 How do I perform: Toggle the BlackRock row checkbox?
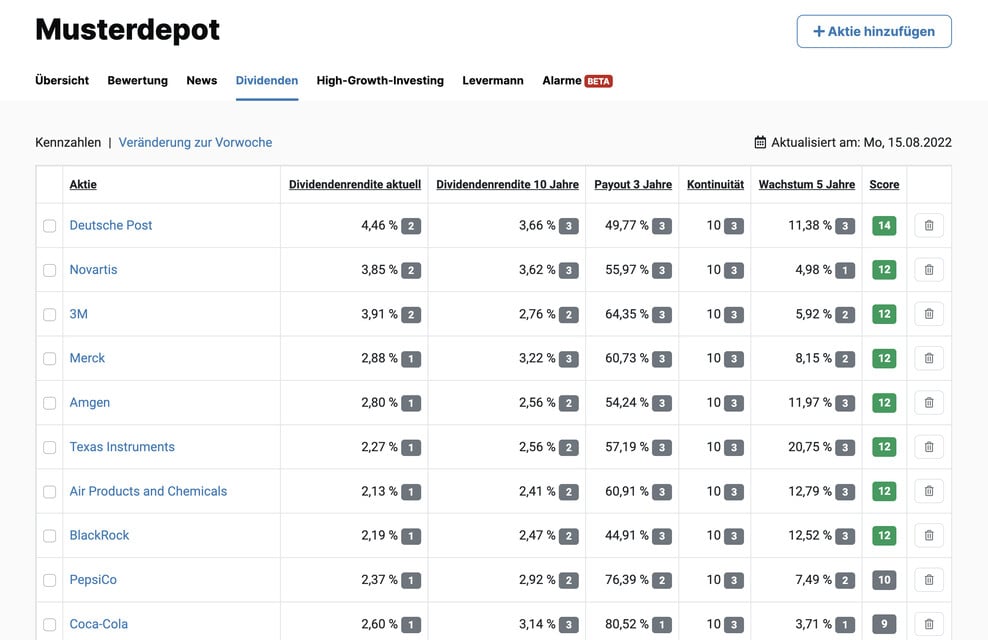coord(49,536)
